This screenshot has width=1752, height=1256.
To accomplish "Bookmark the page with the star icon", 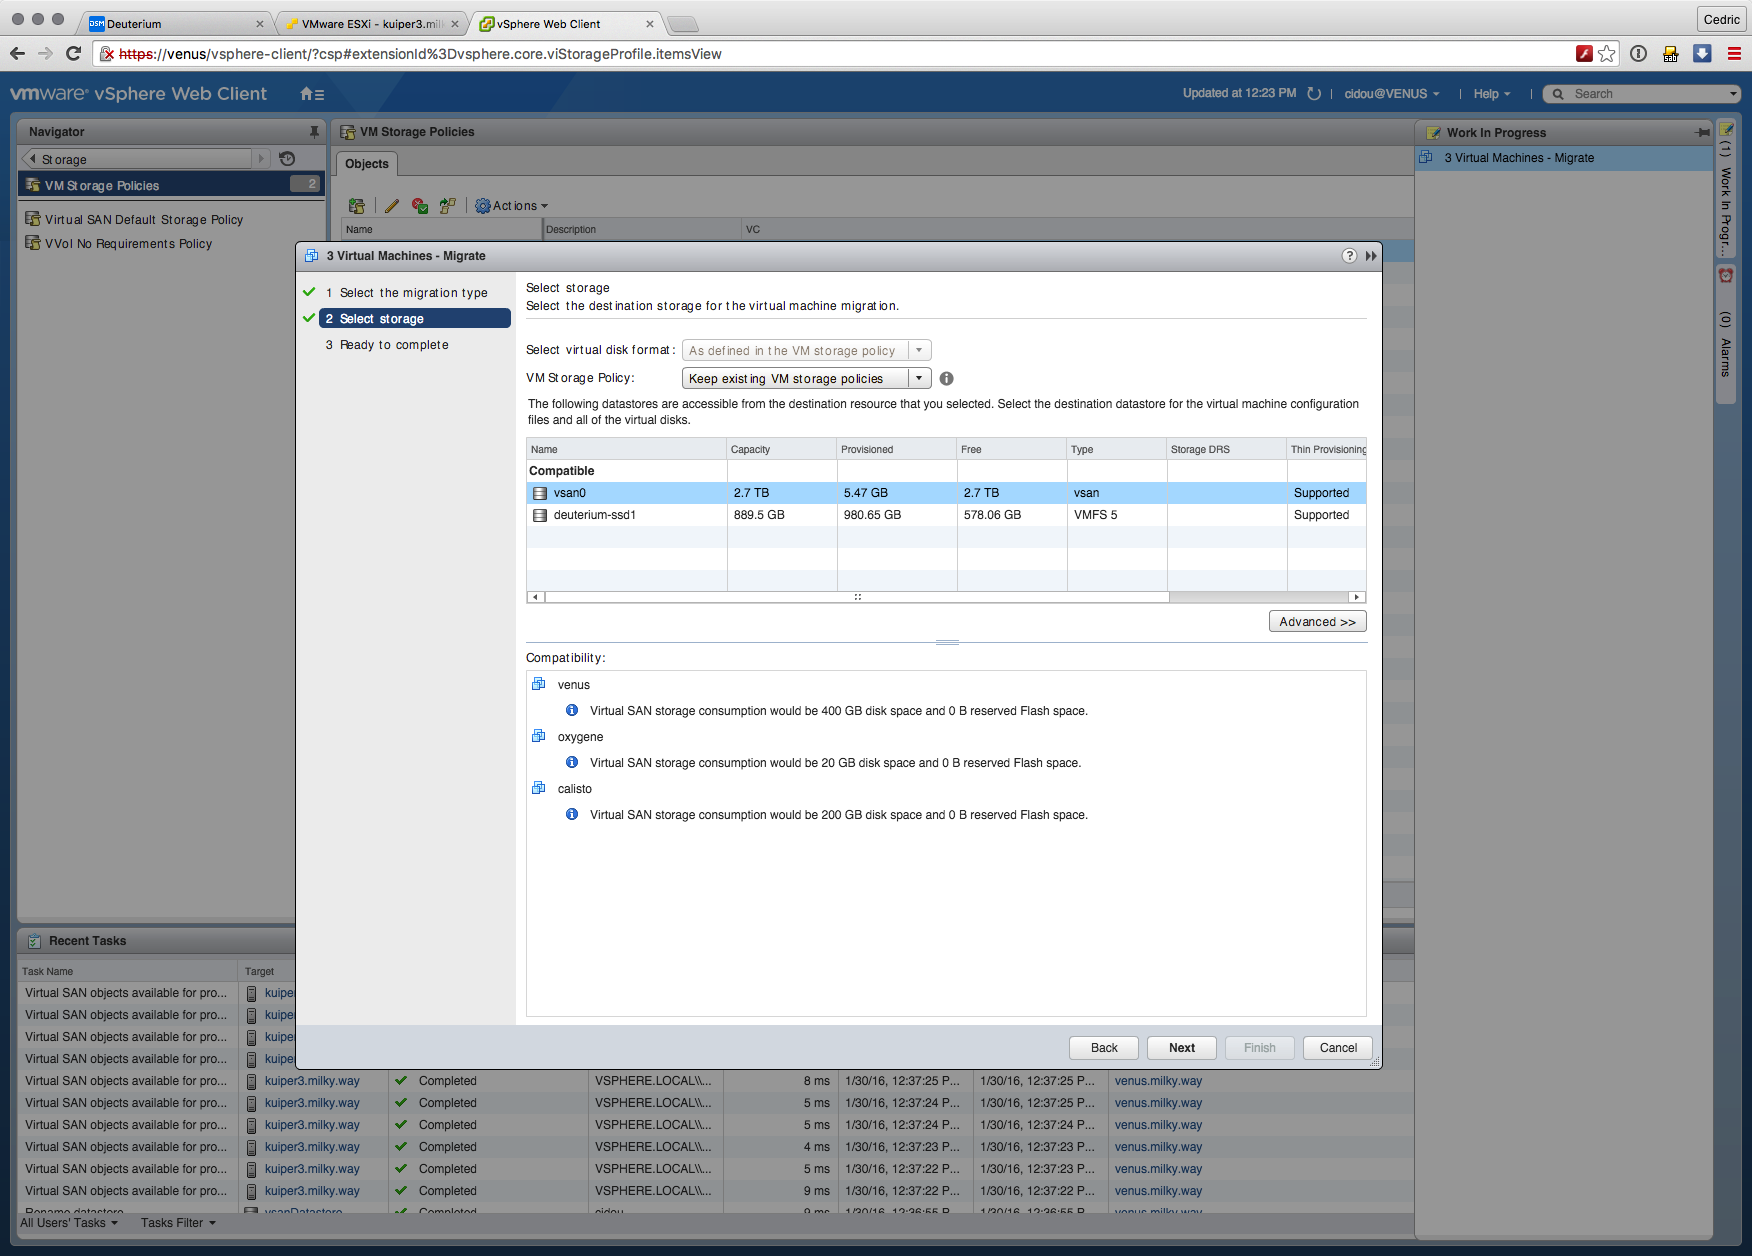I will tap(1606, 54).
